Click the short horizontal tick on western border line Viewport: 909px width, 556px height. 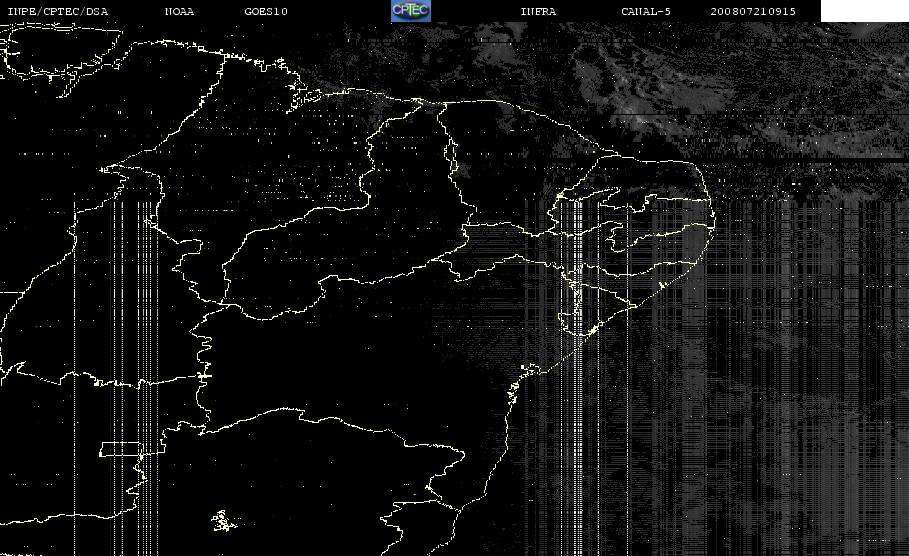(203, 376)
